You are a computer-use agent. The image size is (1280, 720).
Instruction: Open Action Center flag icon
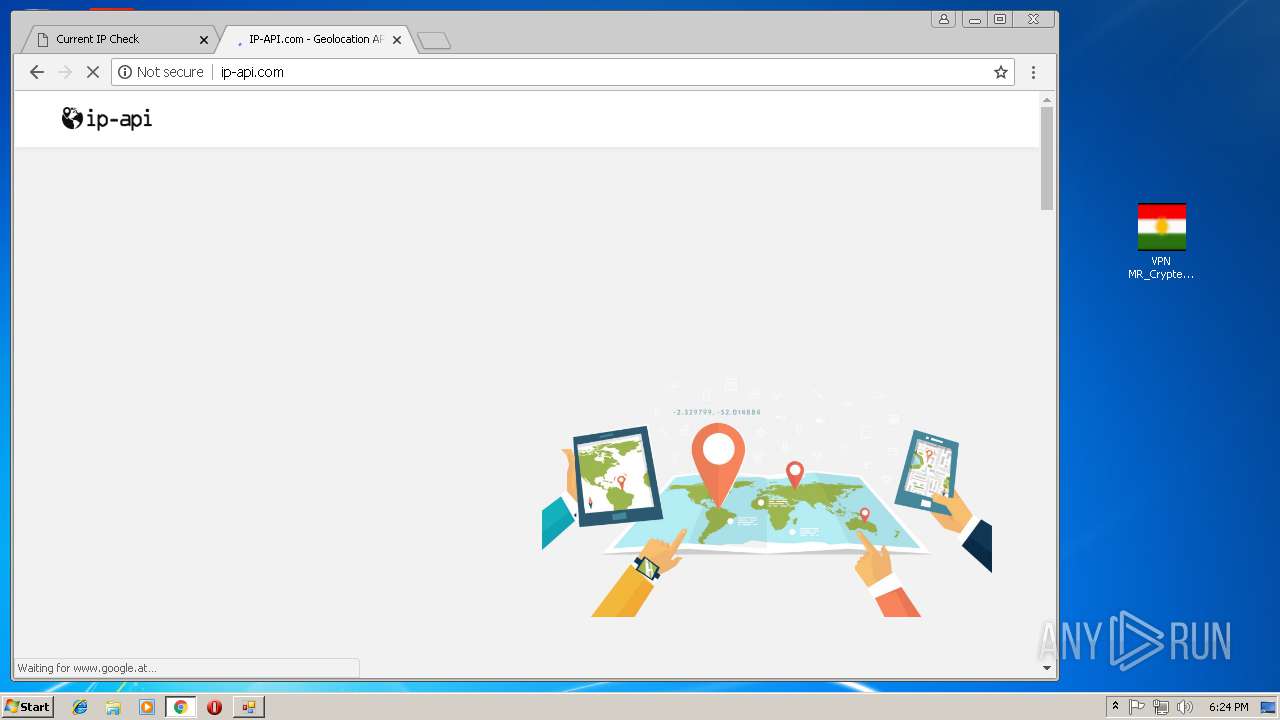[x=1137, y=707]
